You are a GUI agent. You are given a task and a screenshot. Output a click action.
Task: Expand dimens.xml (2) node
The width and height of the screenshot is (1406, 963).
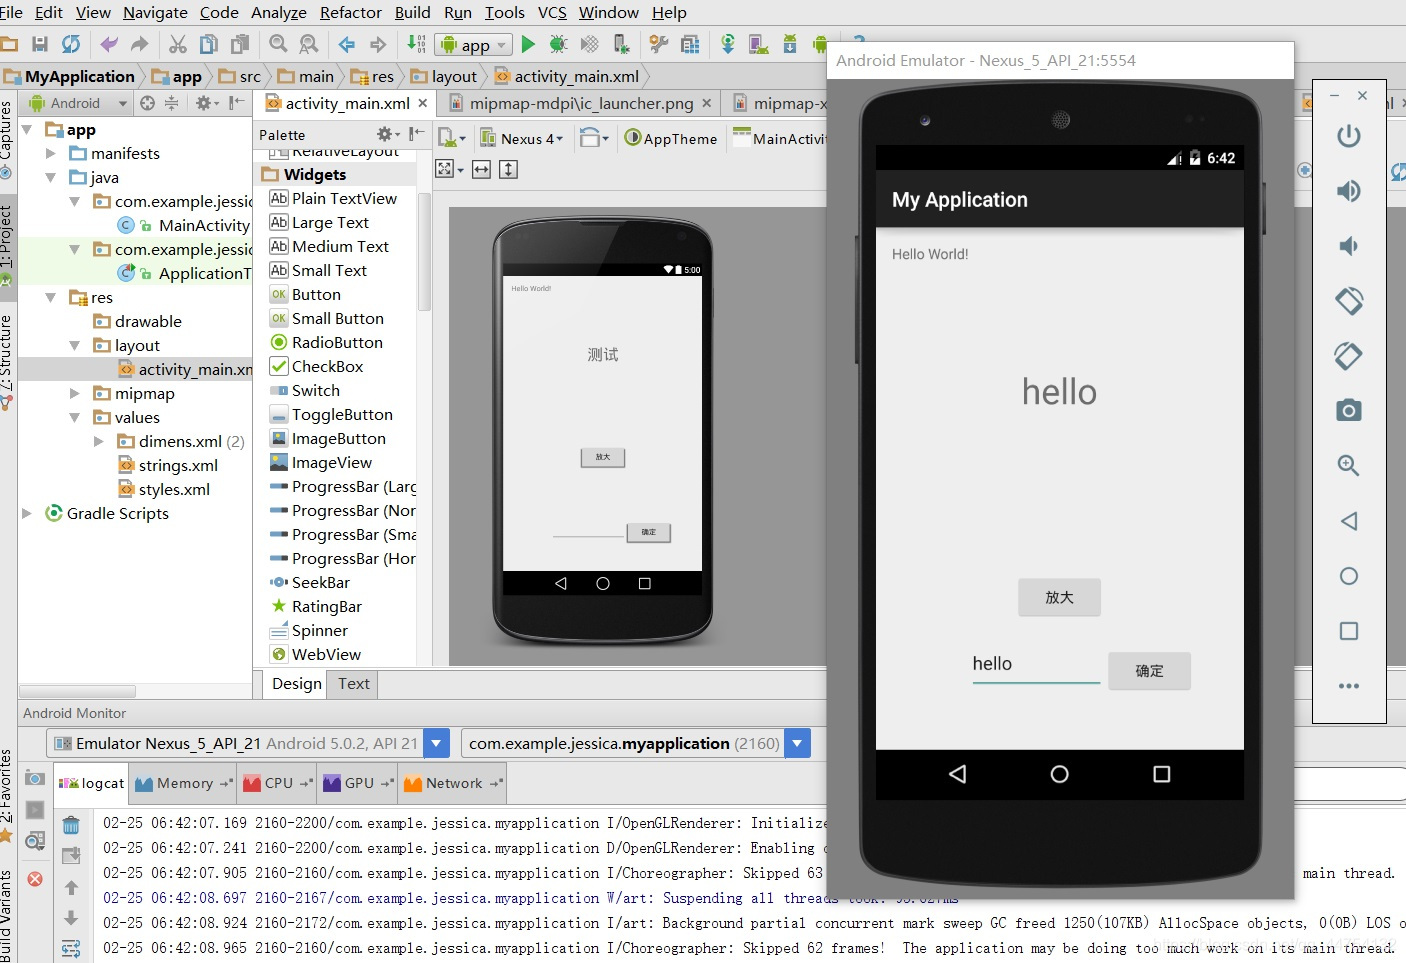(x=99, y=441)
